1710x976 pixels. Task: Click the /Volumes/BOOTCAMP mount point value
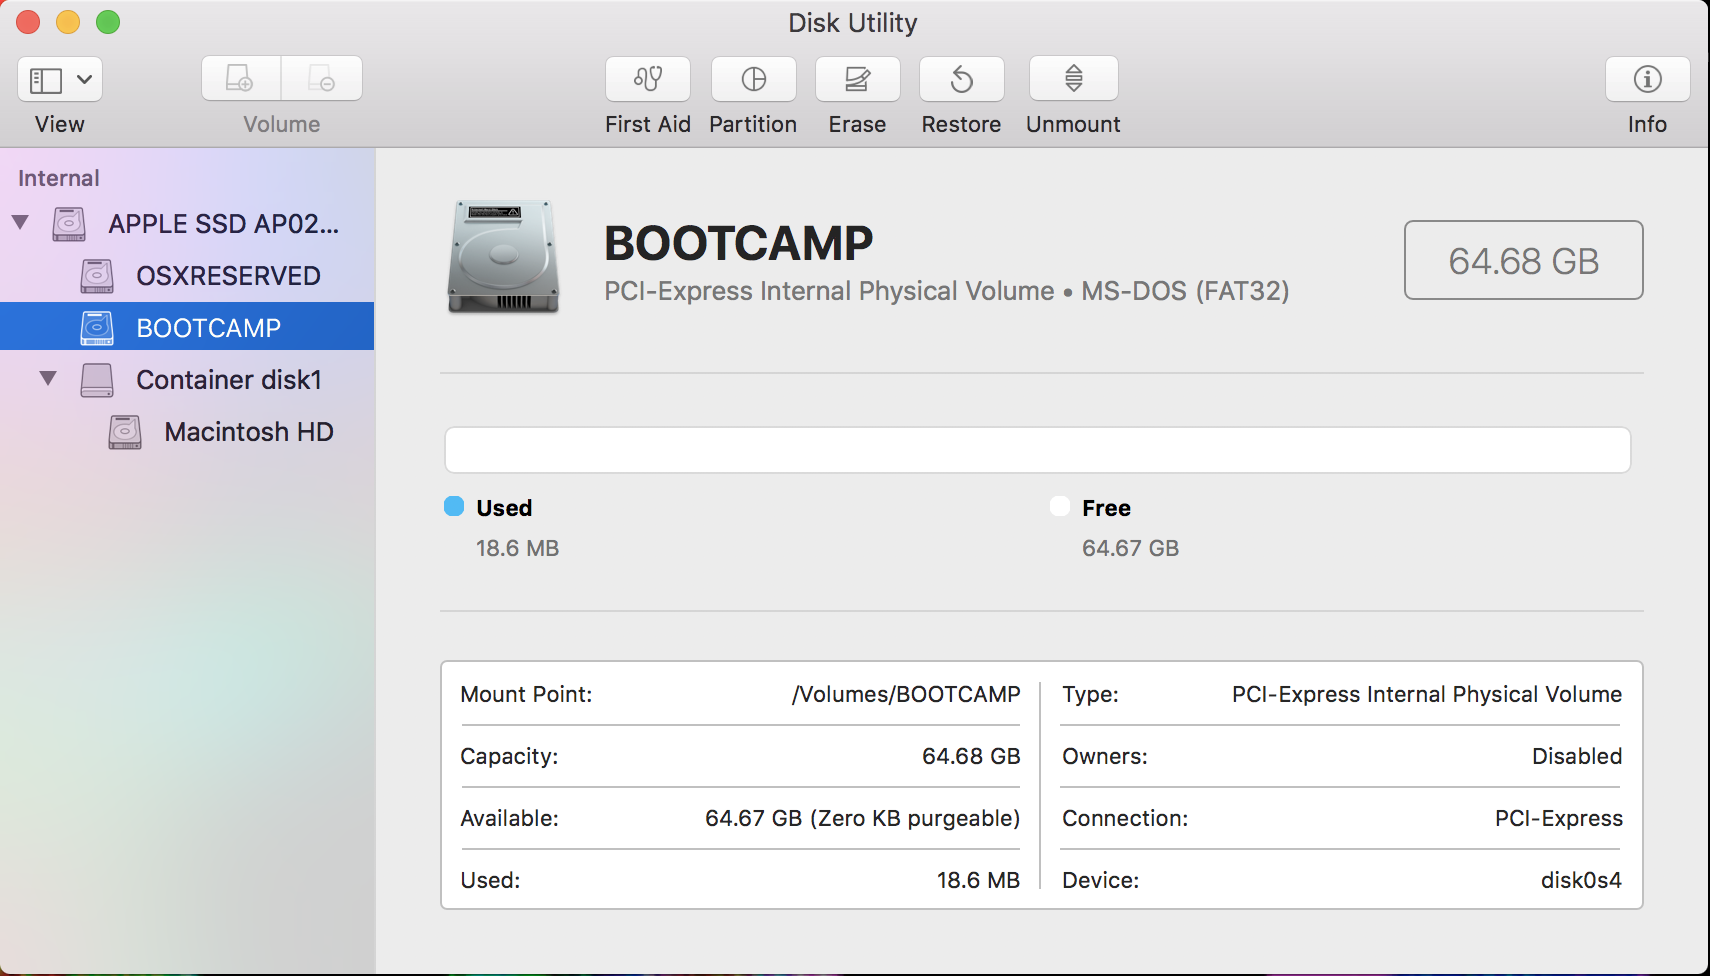pos(906,694)
